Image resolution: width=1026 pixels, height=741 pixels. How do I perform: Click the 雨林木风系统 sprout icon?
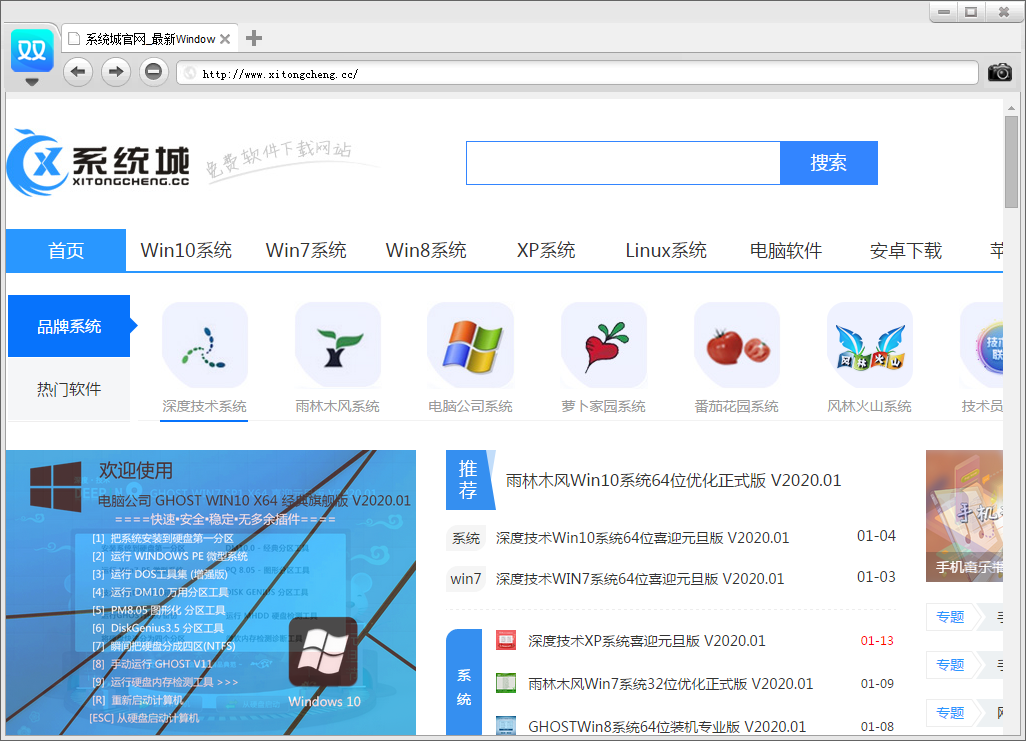338,345
